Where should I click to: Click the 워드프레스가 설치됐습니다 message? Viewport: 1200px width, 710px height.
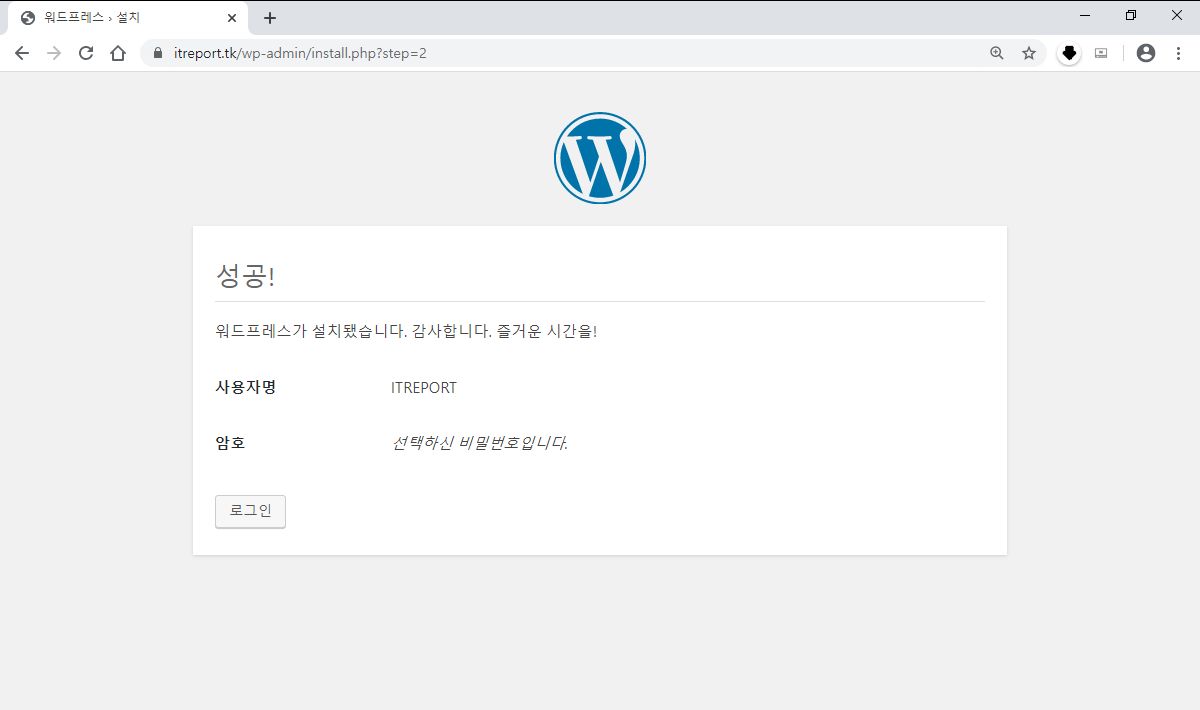406,331
